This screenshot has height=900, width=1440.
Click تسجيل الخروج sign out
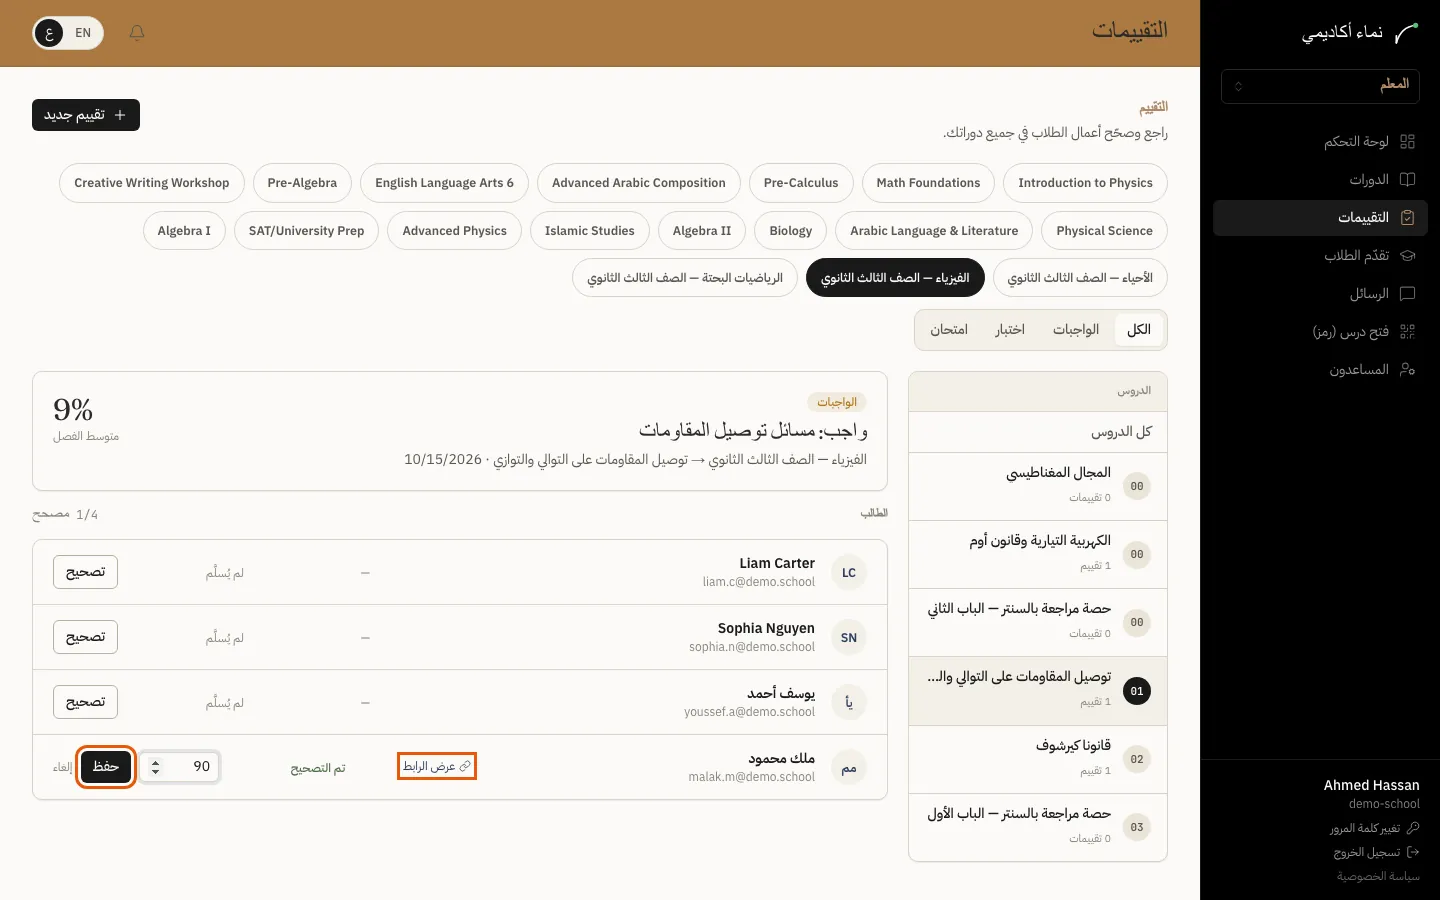tap(1376, 853)
